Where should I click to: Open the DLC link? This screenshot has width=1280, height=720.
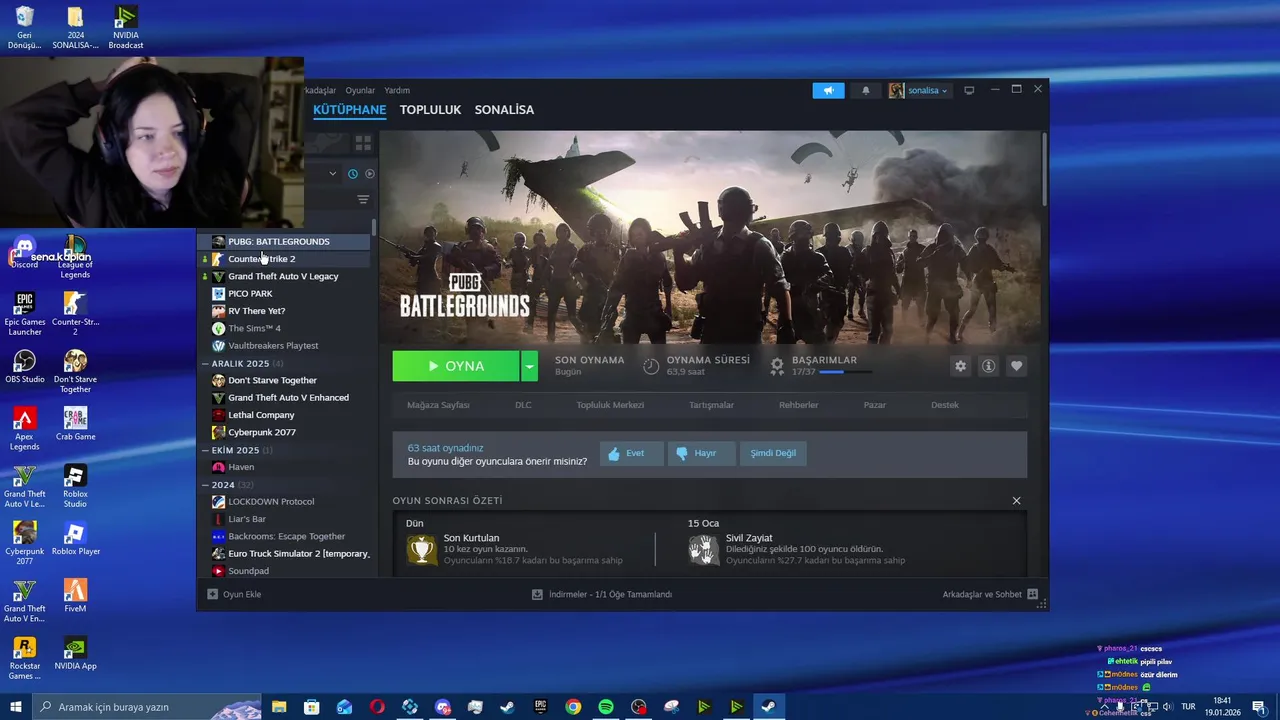coord(523,405)
